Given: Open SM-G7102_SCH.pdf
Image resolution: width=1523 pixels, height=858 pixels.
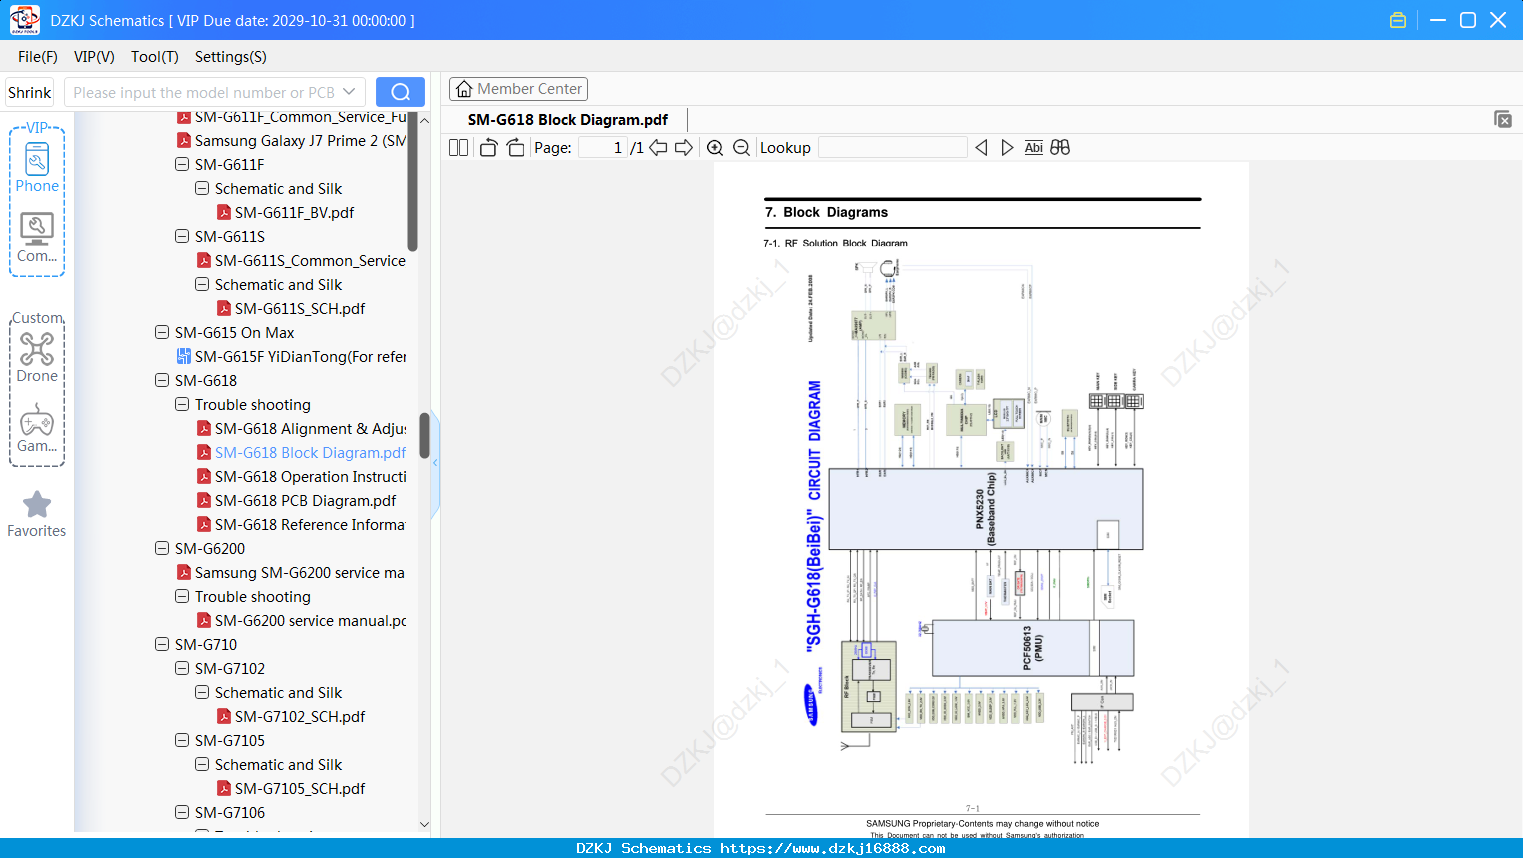Looking at the screenshot, I should (291, 716).
